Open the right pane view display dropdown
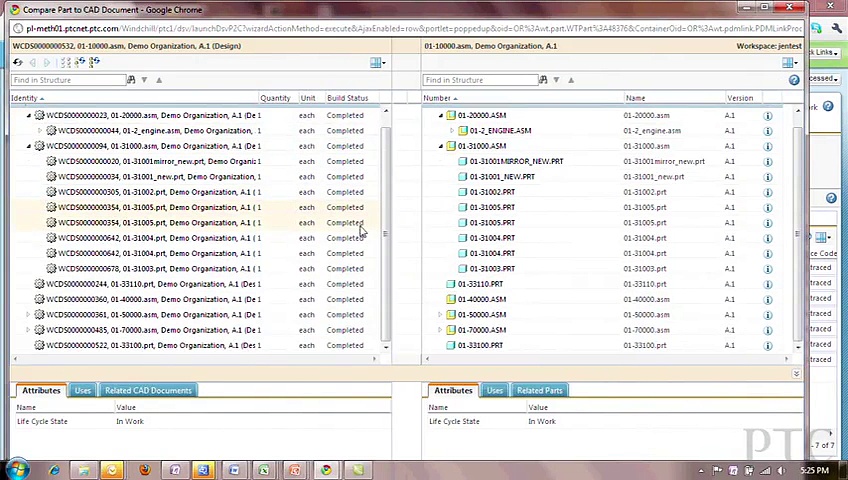The image size is (848, 480). pyautogui.click(x=789, y=63)
